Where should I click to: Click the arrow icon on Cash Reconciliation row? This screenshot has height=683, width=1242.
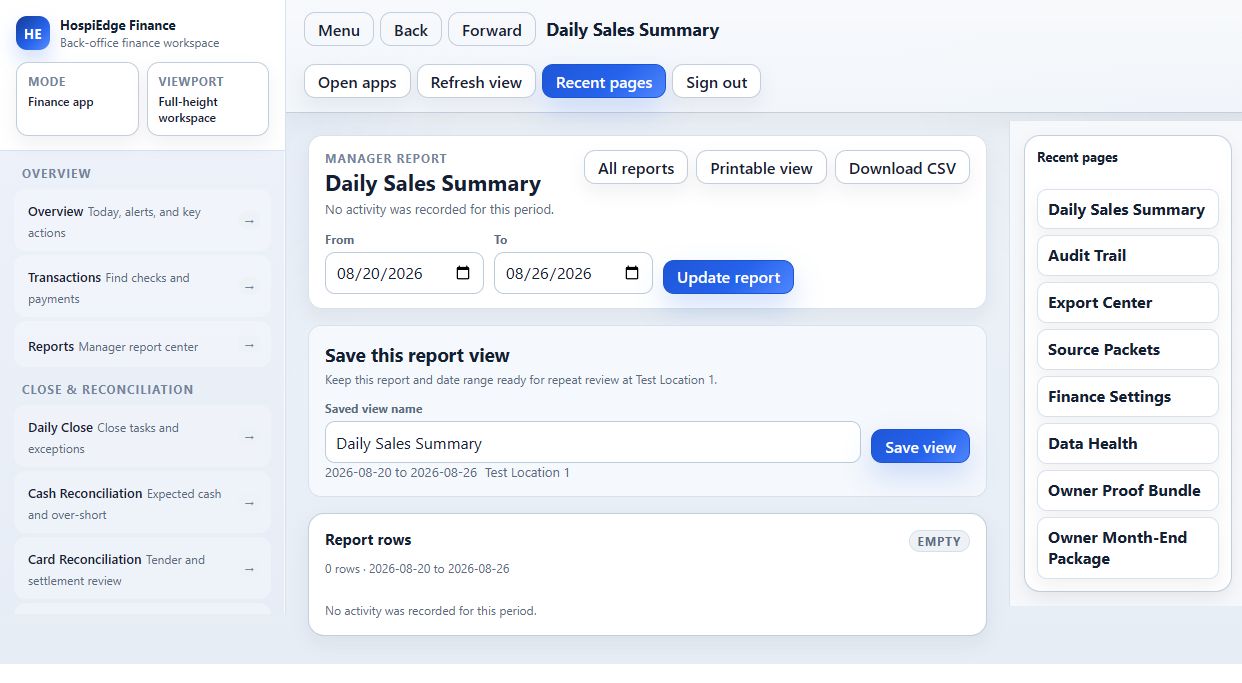coord(249,504)
